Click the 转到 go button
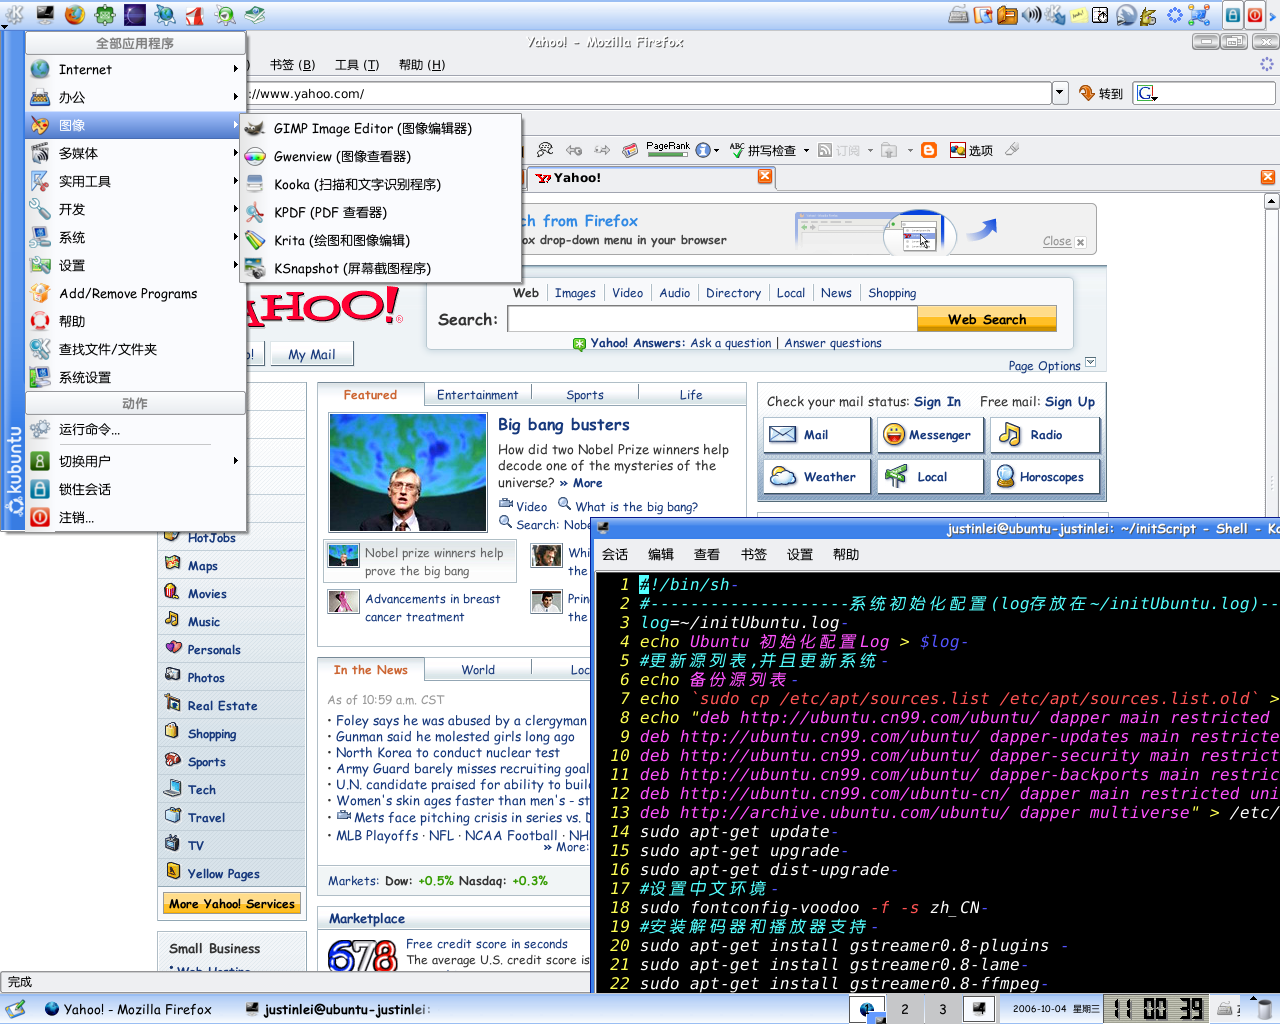 tap(1101, 93)
